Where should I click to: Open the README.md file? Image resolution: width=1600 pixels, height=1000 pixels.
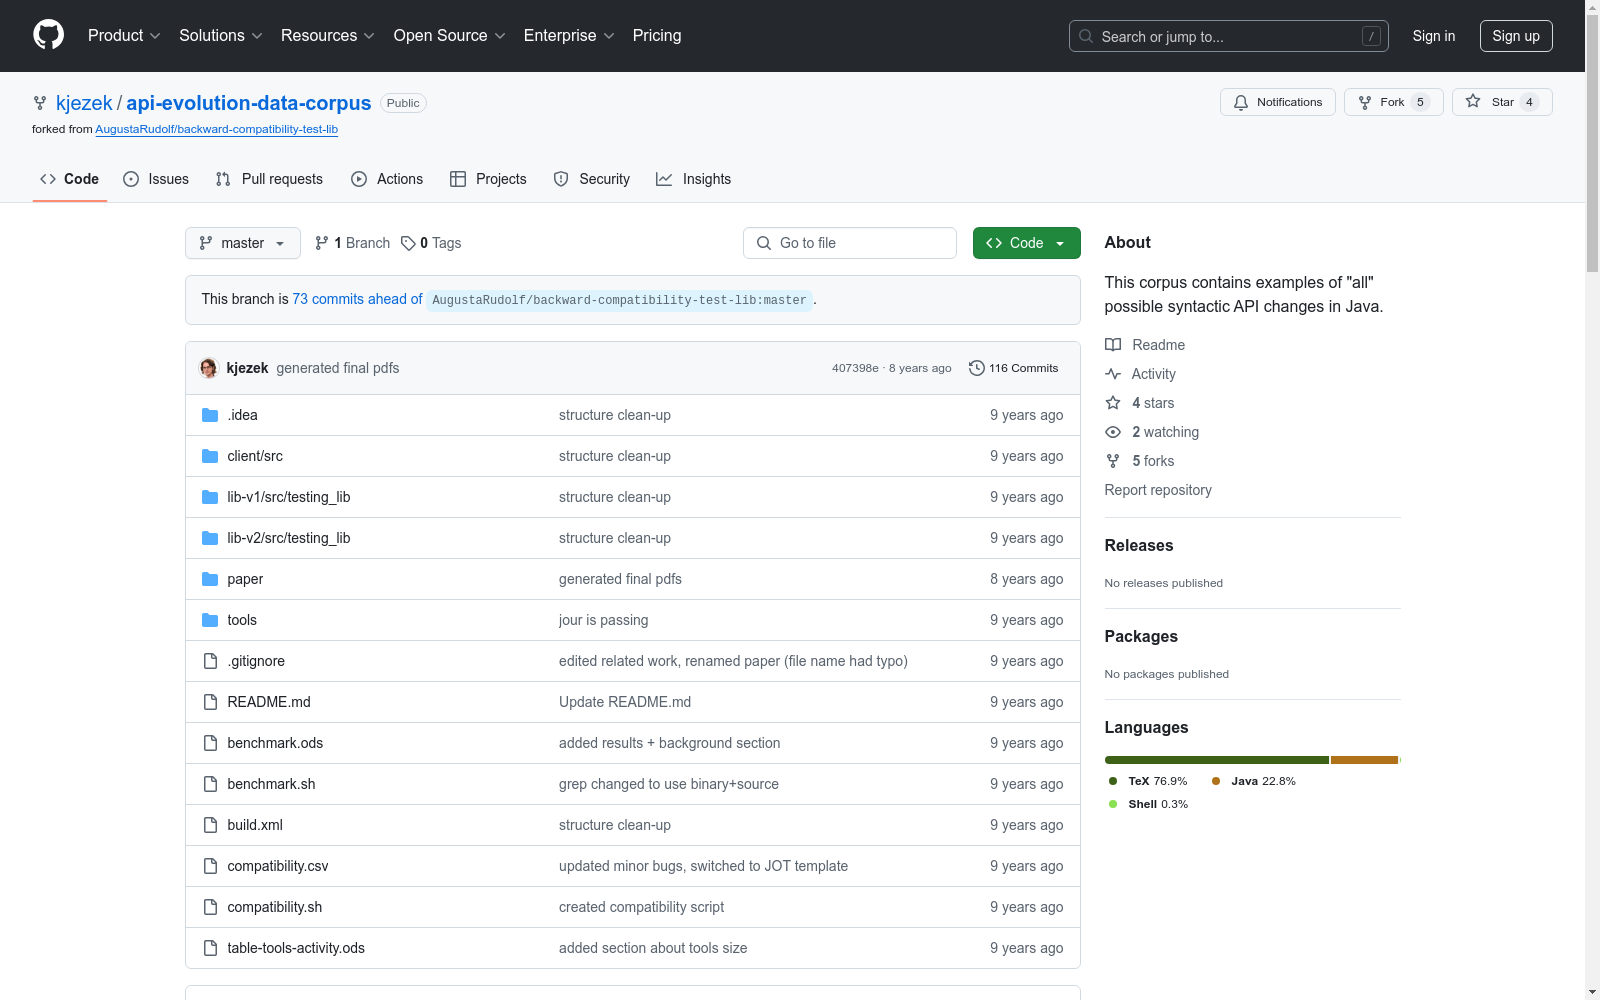(269, 702)
